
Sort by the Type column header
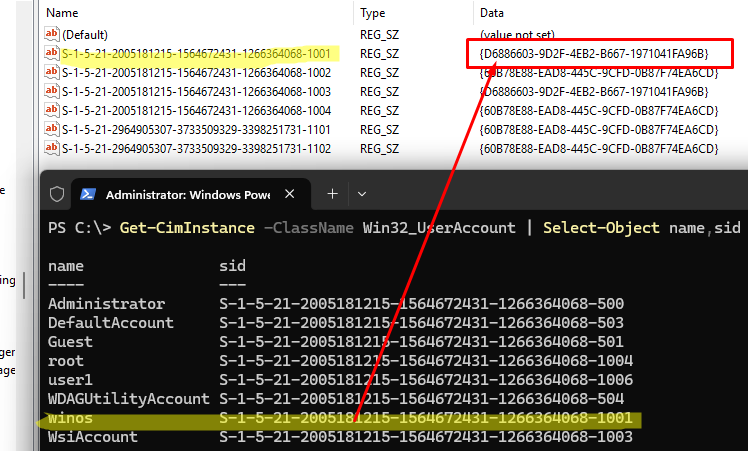coord(373,13)
